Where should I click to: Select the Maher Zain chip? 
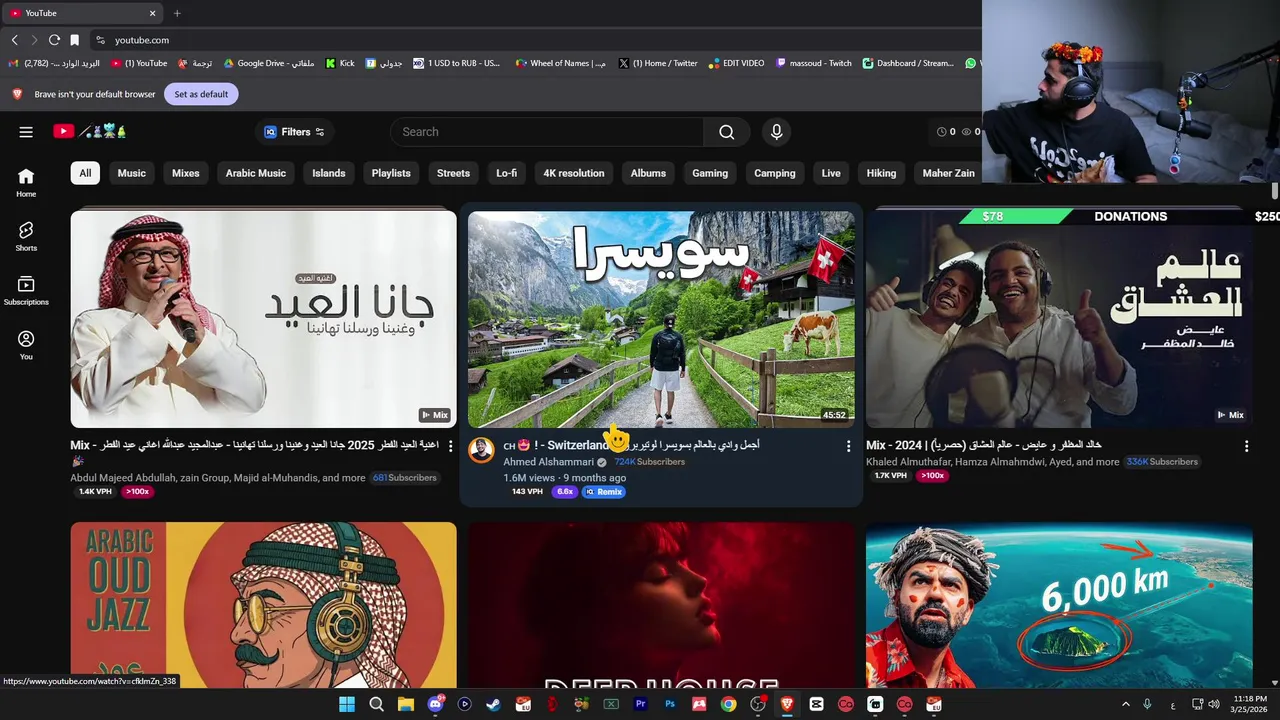[948, 173]
